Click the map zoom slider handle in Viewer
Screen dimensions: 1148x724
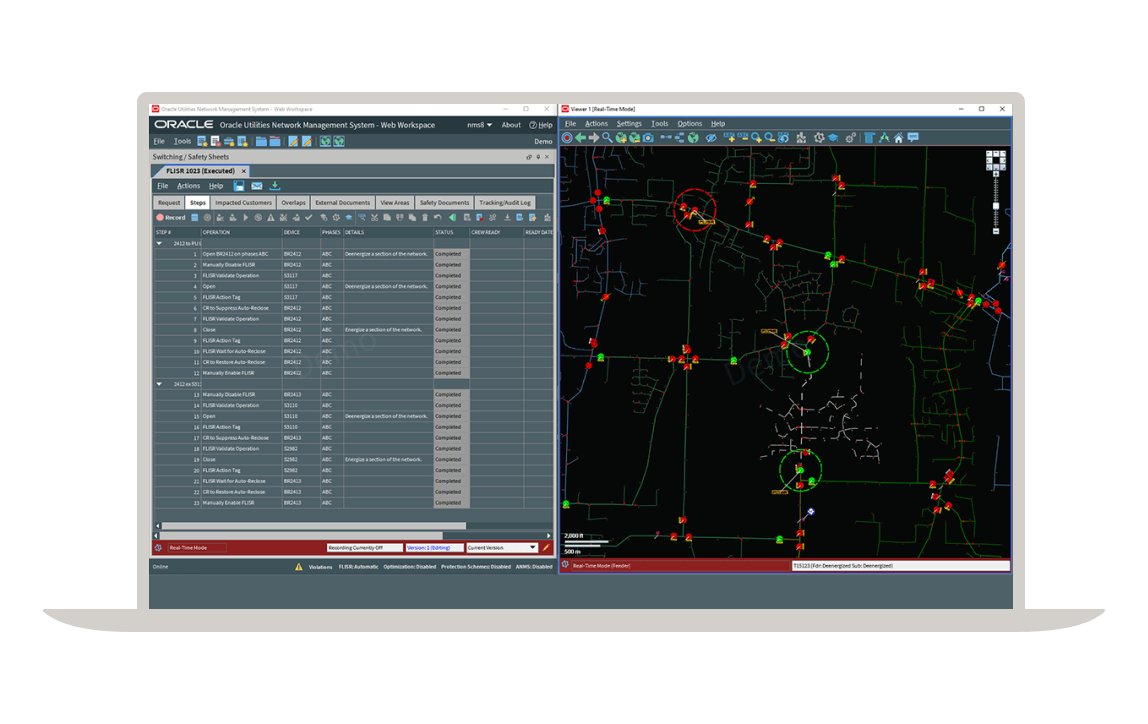(996, 206)
